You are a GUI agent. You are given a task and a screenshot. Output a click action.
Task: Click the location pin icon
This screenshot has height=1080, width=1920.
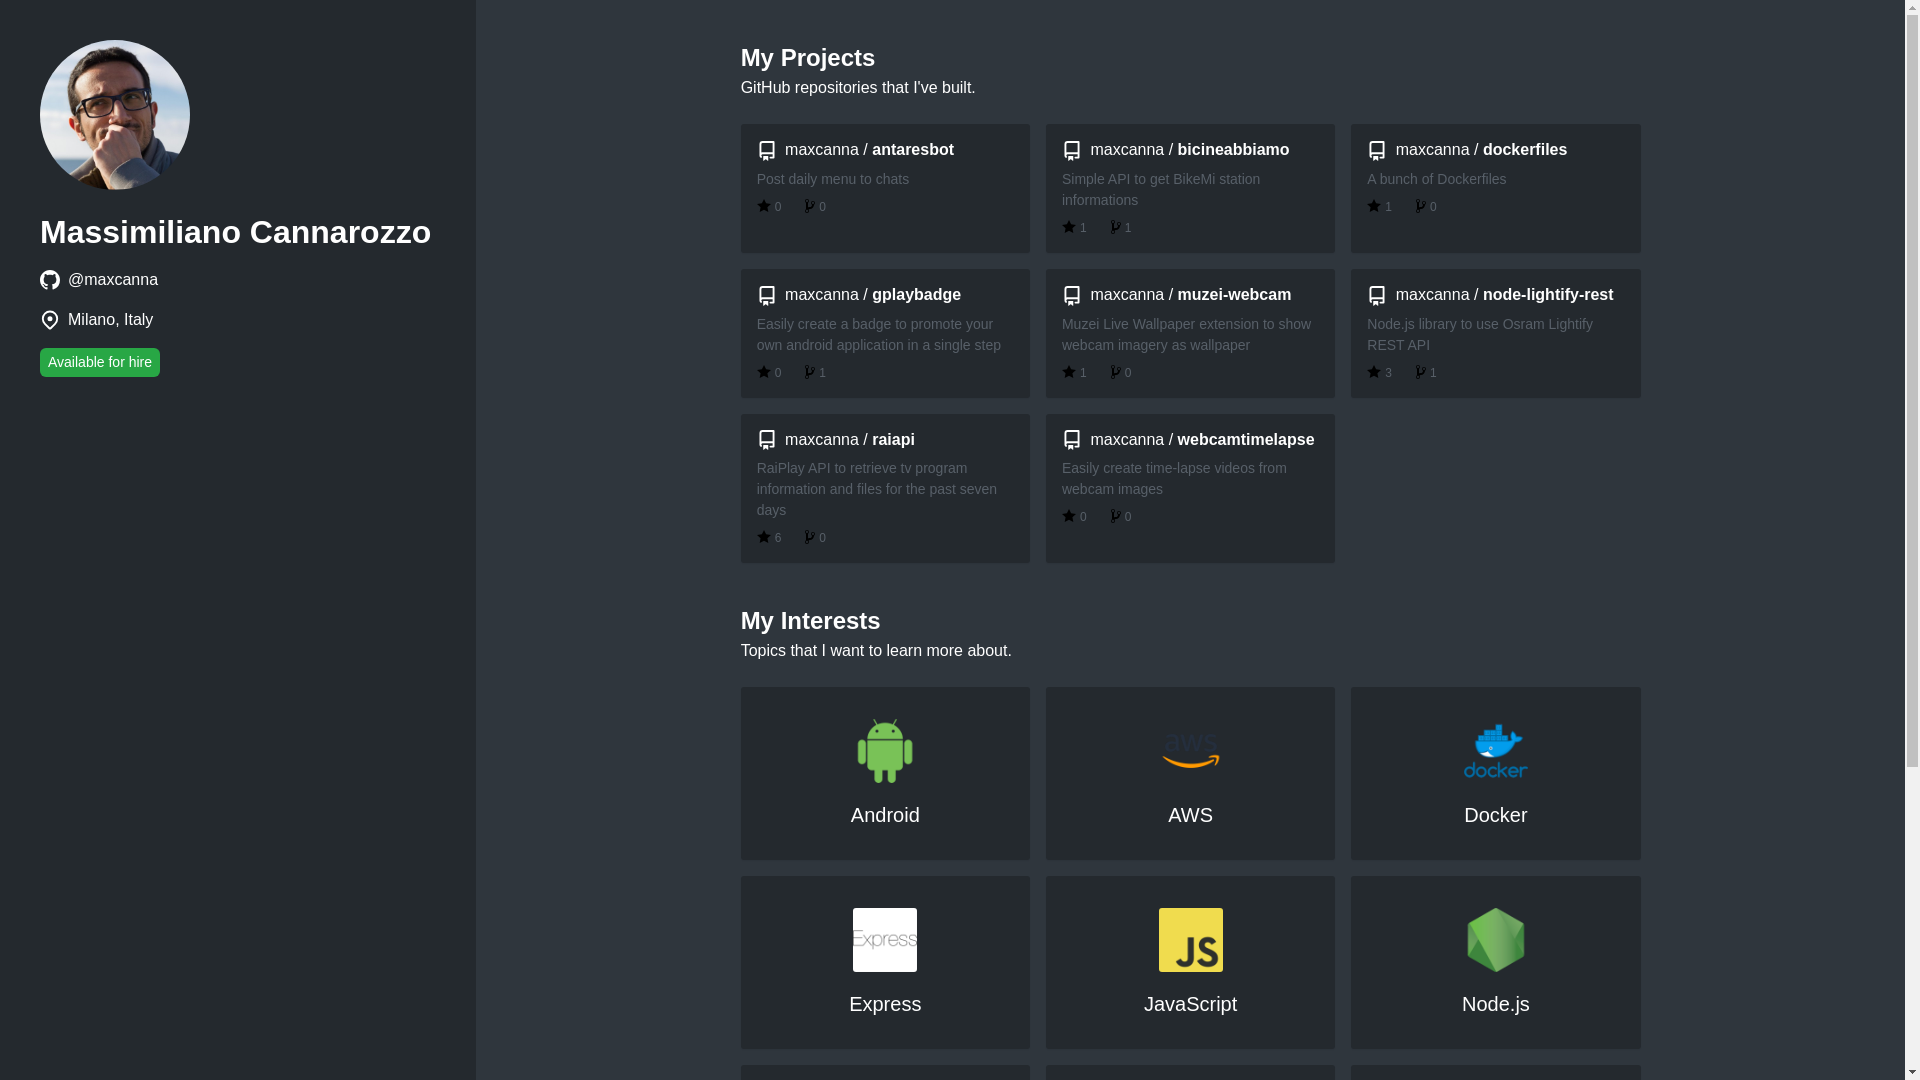50,320
